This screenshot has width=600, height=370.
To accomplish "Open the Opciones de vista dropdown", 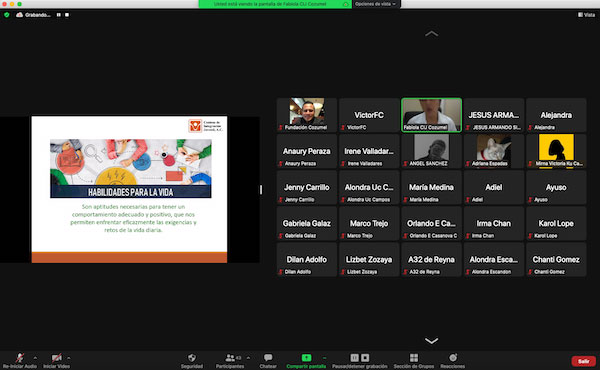I will pos(375,4).
